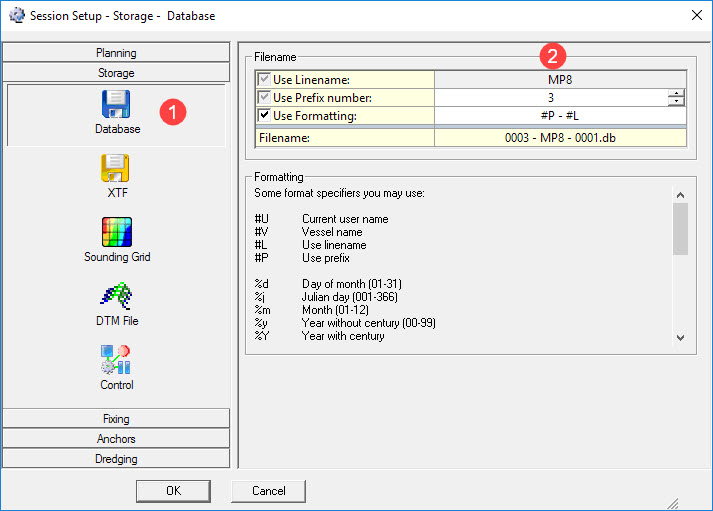The width and height of the screenshot is (713, 511).
Task: Toggle the Use Linename checkbox
Action: click(x=264, y=79)
